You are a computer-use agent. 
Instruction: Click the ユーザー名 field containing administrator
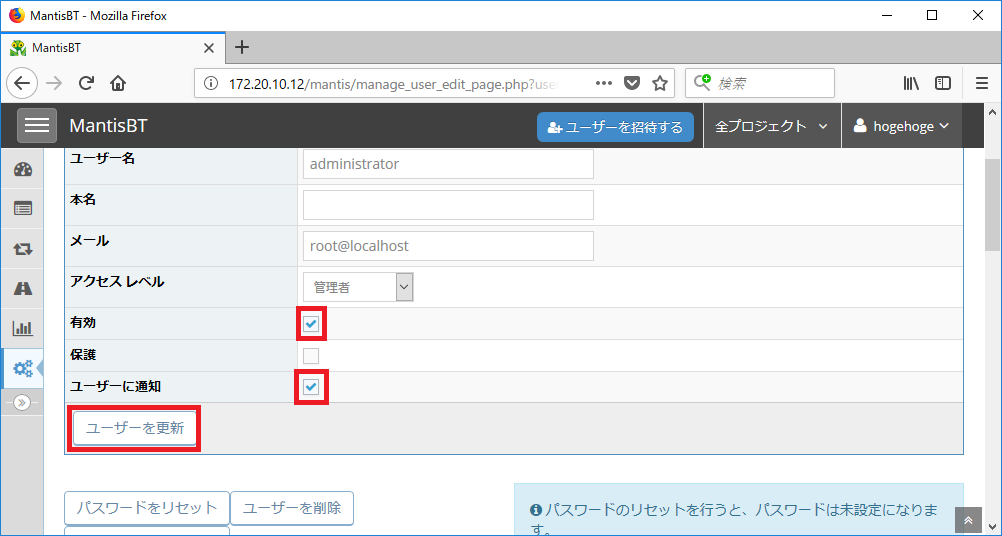click(448, 164)
